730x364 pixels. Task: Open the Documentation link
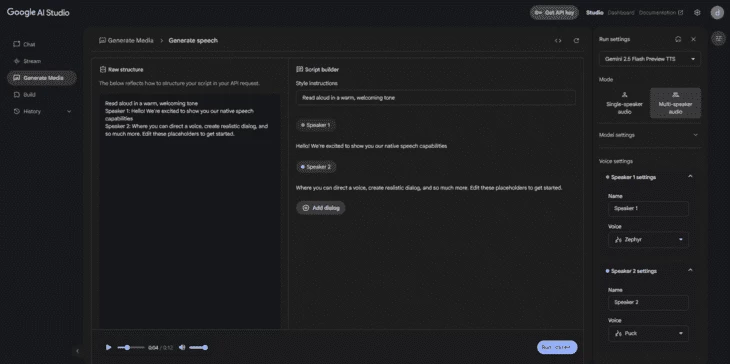point(661,13)
